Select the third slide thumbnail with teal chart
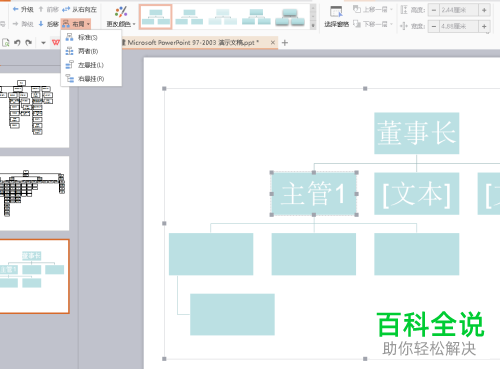 coord(34,276)
